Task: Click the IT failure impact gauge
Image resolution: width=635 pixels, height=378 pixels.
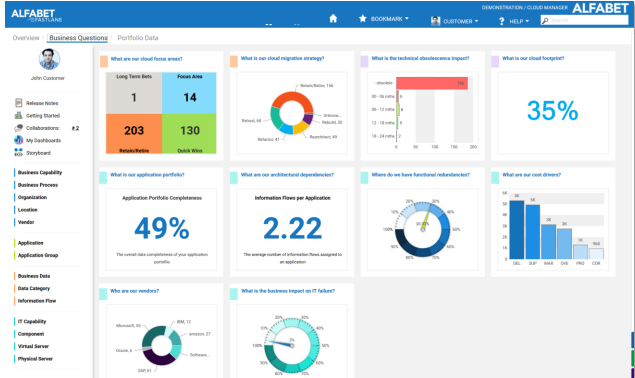Action: tap(292, 346)
